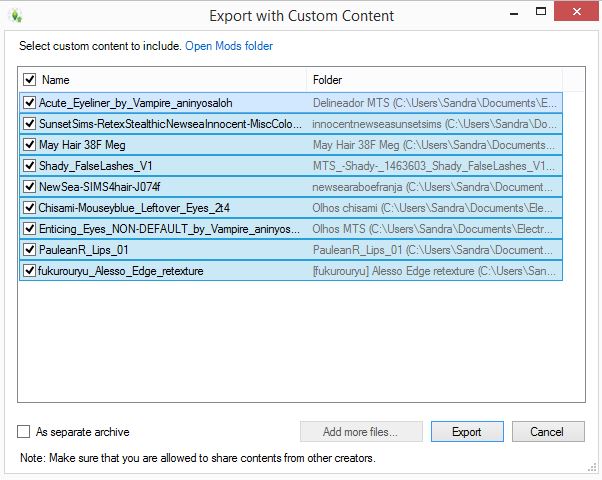602x480 pixels.
Task: Close the dialog with the red X
Action: [x=572, y=14]
